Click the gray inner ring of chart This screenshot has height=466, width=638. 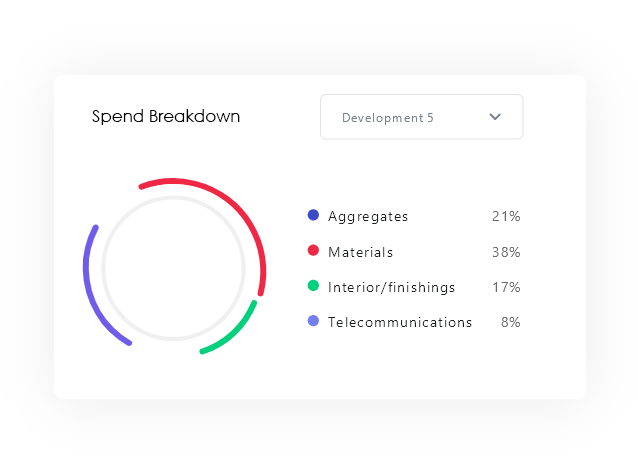(174, 198)
